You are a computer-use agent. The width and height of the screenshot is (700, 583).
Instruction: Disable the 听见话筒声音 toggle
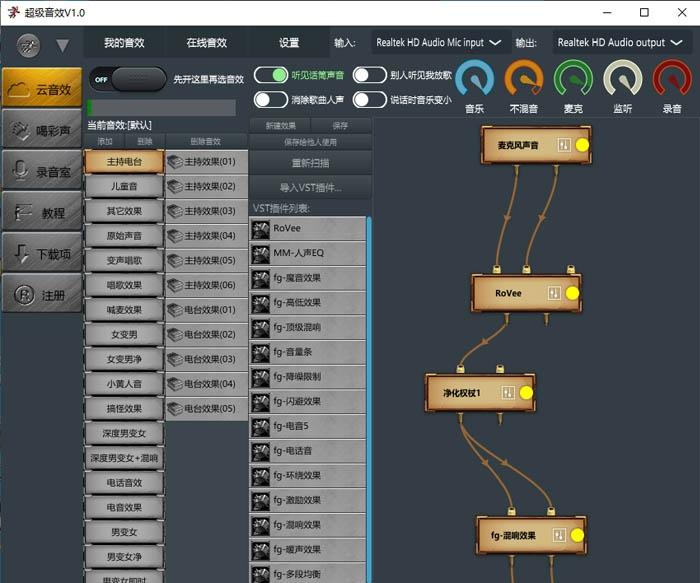pyautogui.click(x=270, y=75)
